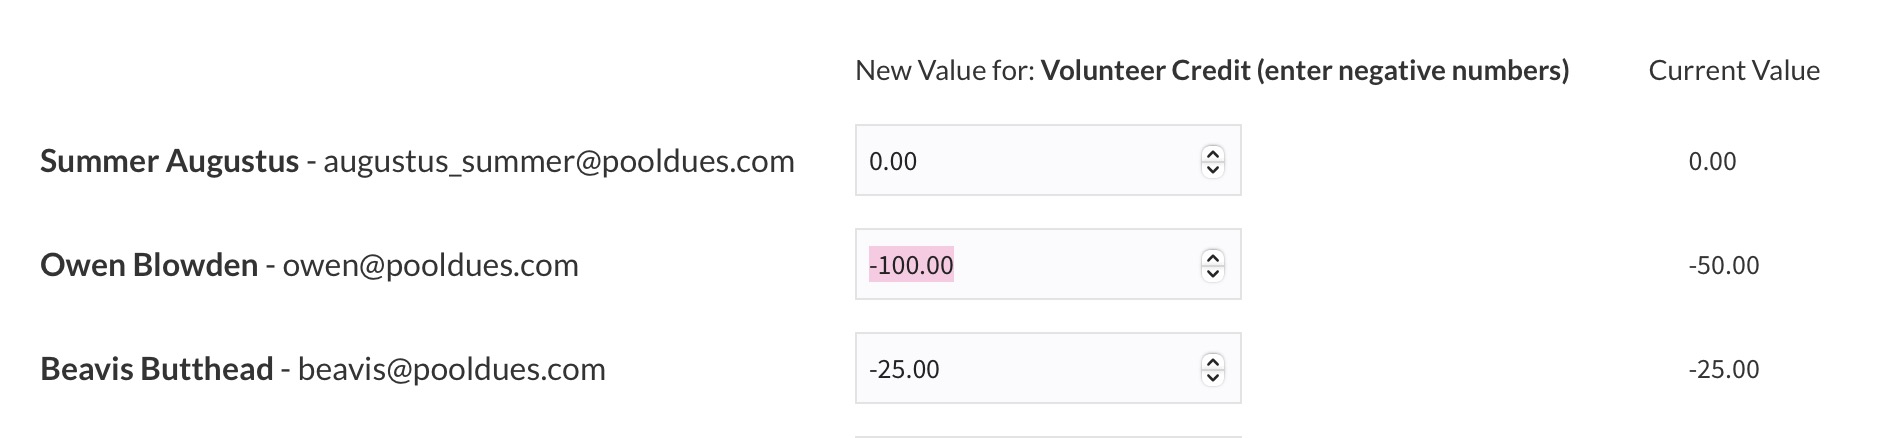1894x438 pixels.
Task: Click Owen Blowden's current value -50.00
Action: [x=1723, y=265]
